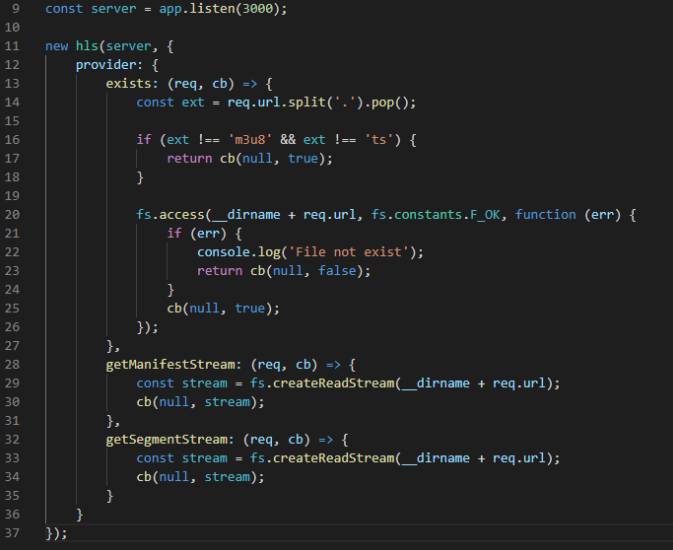
Task: Click line number 37 in the gutter
Action: 12,533
